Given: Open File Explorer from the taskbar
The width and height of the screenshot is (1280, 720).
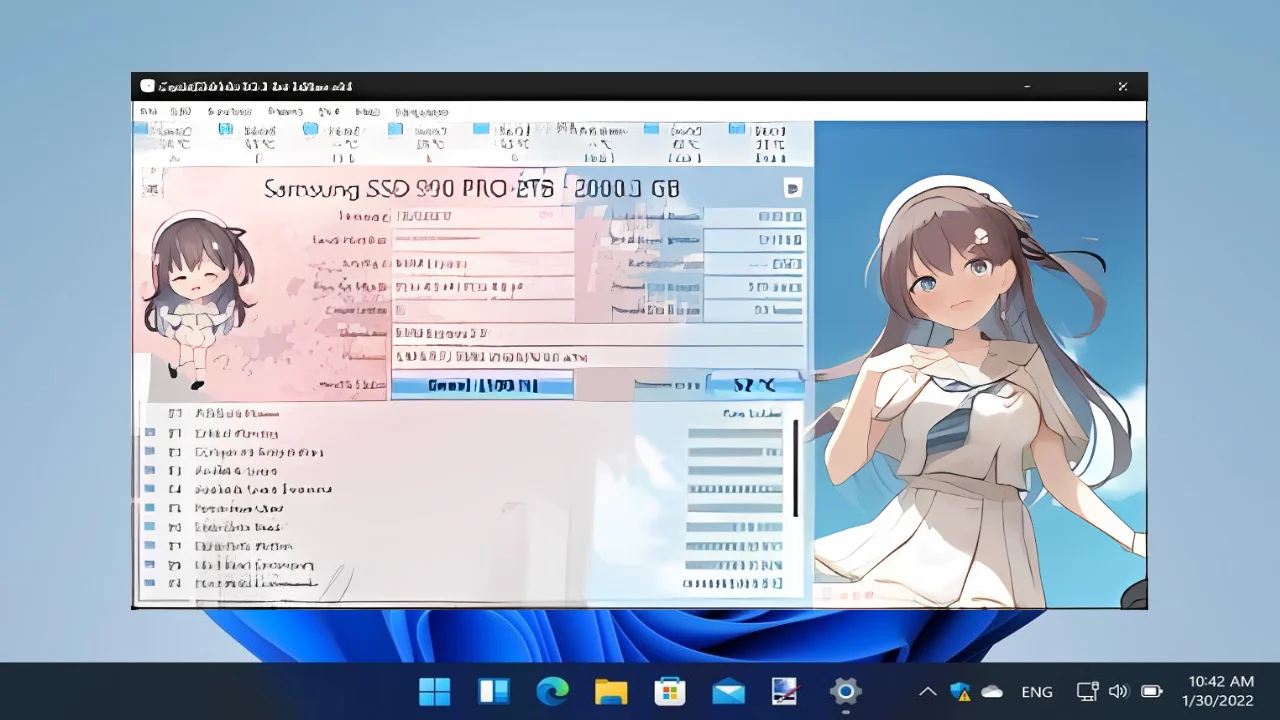Looking at the screenshot, I should coord(611,691).
